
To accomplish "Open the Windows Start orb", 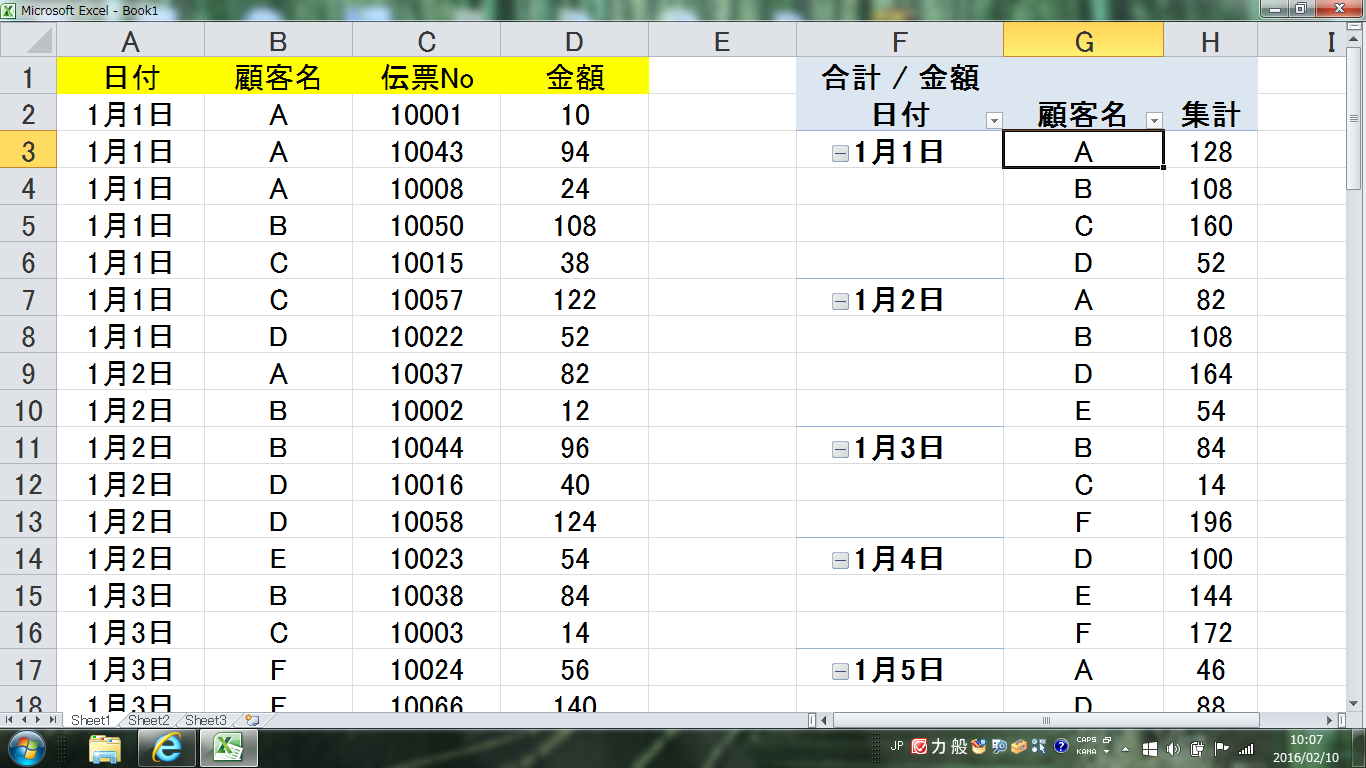I will [x=27, y=747].
